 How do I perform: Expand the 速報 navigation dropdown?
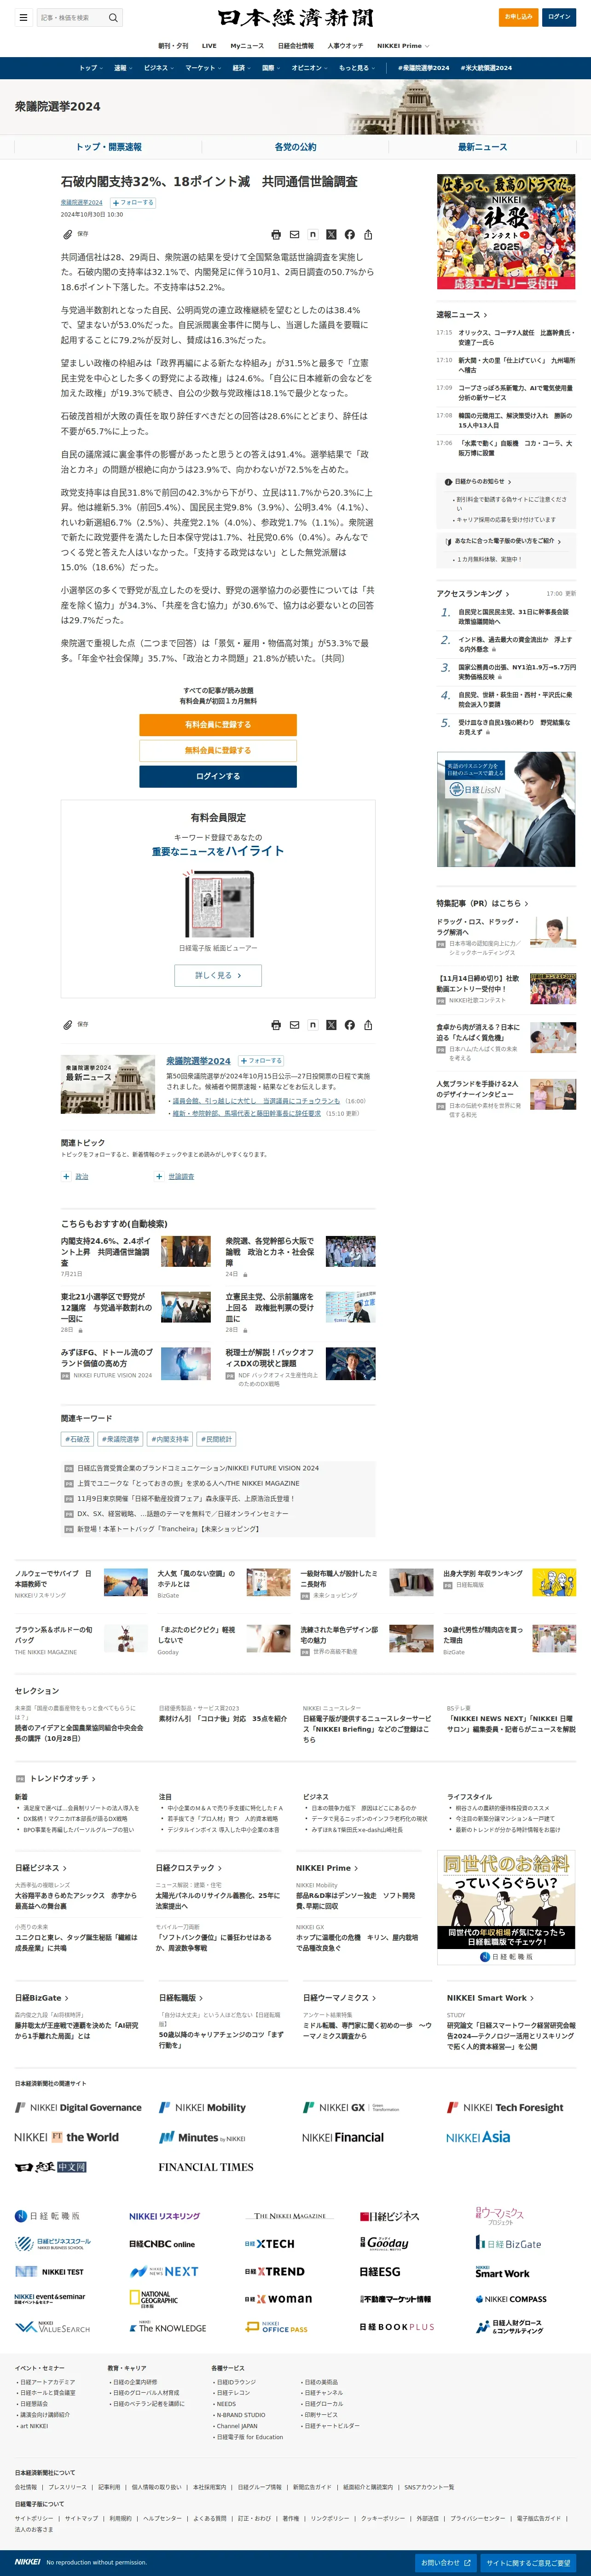click(x=122, y=68)
